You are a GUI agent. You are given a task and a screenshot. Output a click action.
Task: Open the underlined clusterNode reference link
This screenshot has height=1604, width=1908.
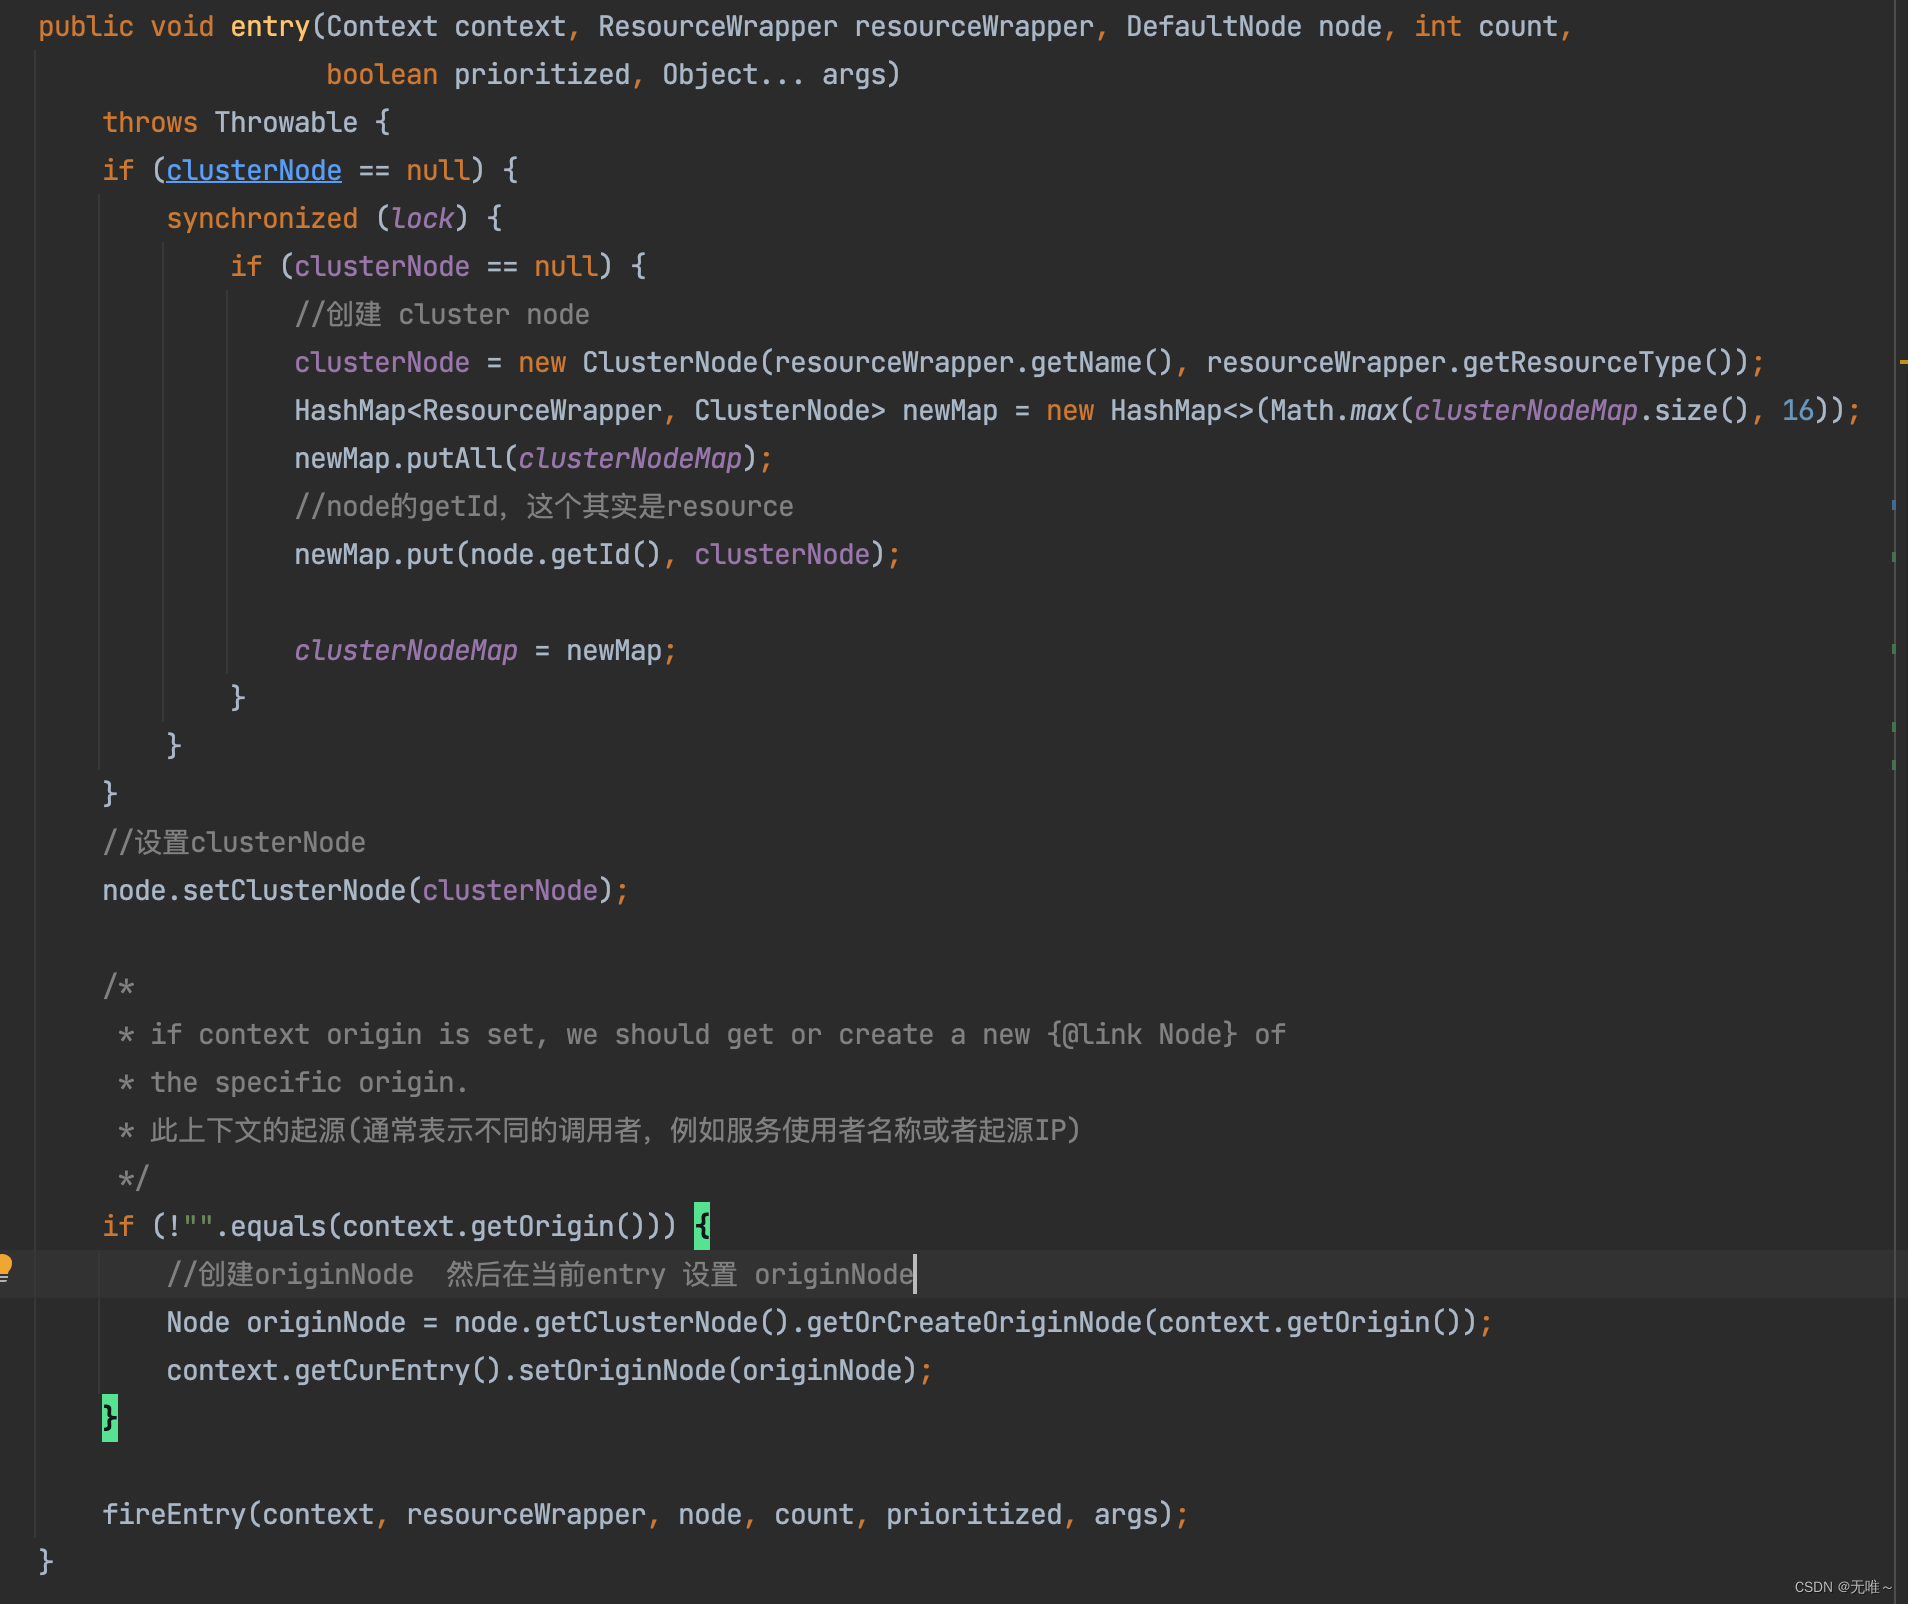(x=254, y=170)
